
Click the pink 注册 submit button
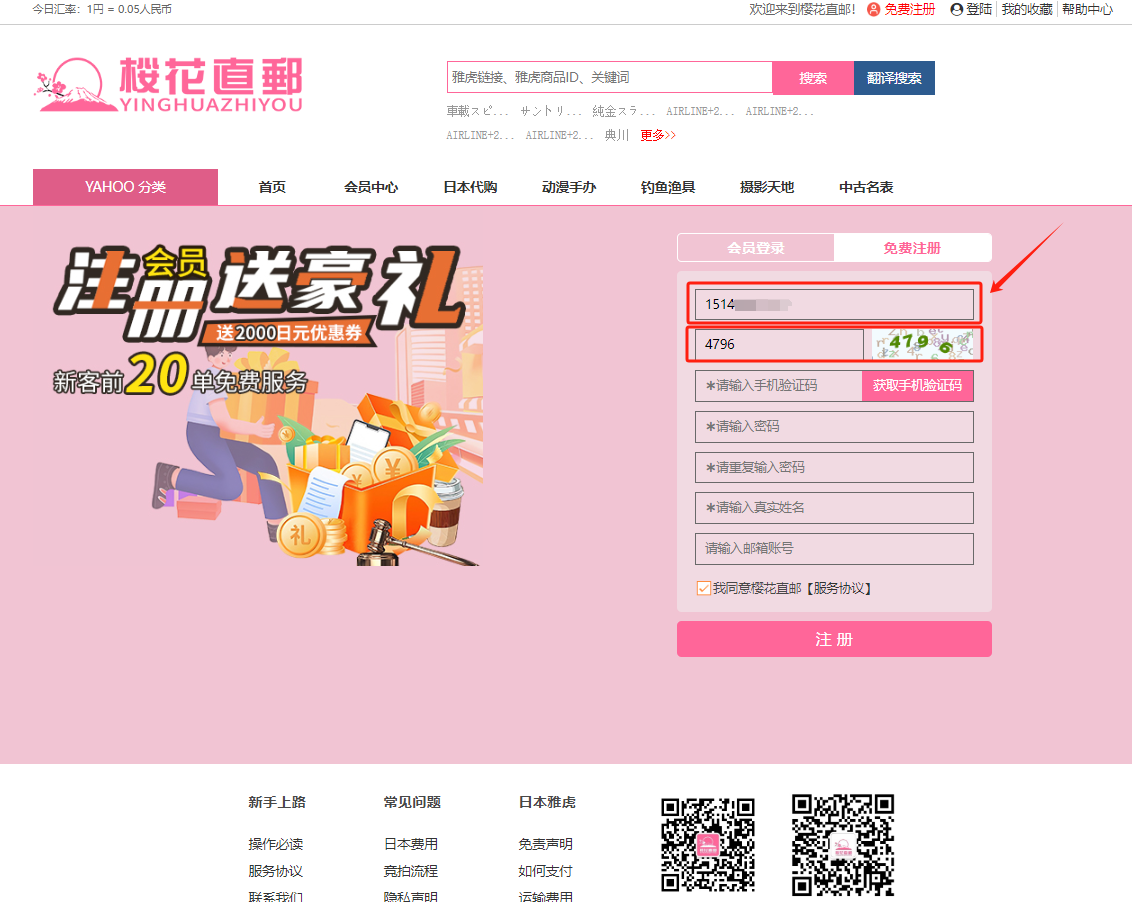point(834,639)
